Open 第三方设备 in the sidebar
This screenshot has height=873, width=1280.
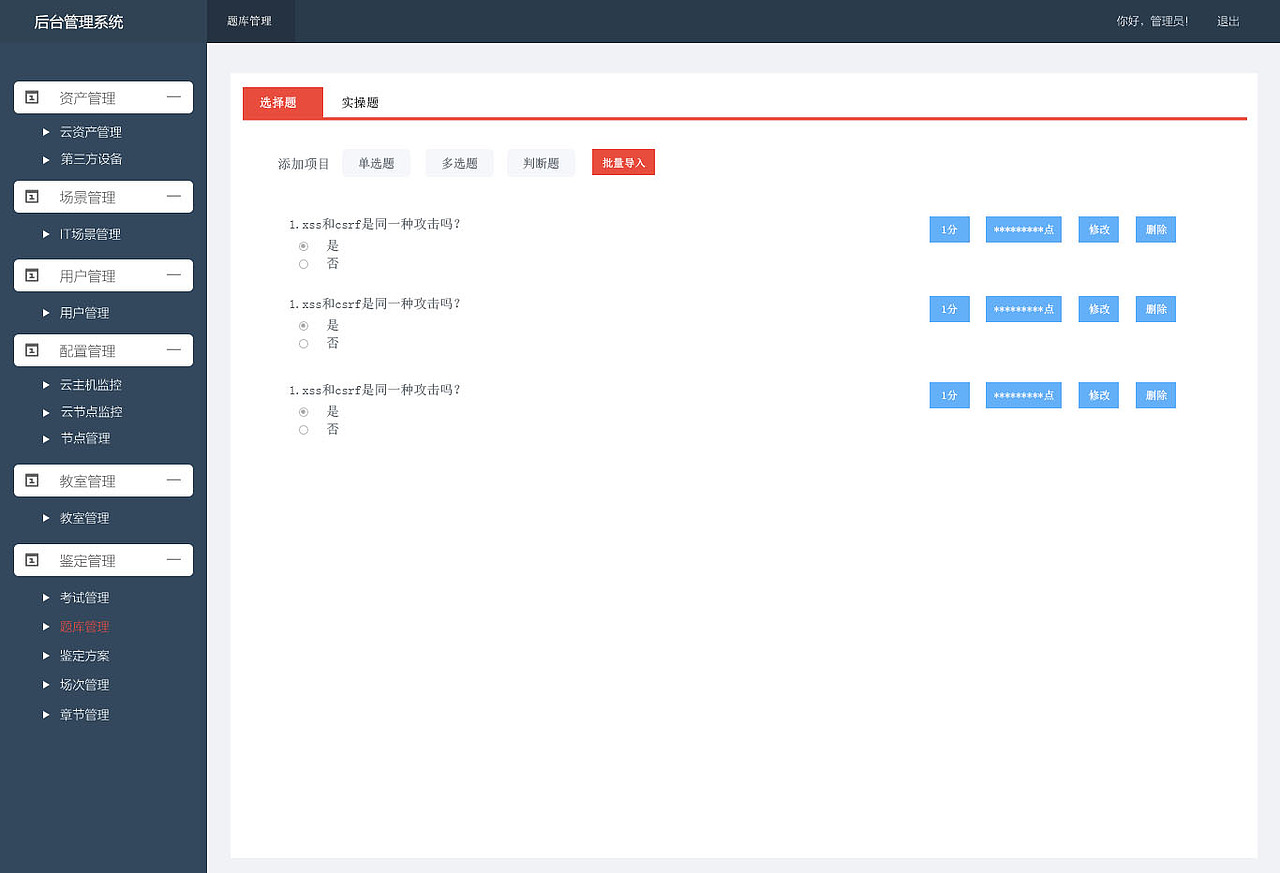pyautogui.click(x=91, y=159)
